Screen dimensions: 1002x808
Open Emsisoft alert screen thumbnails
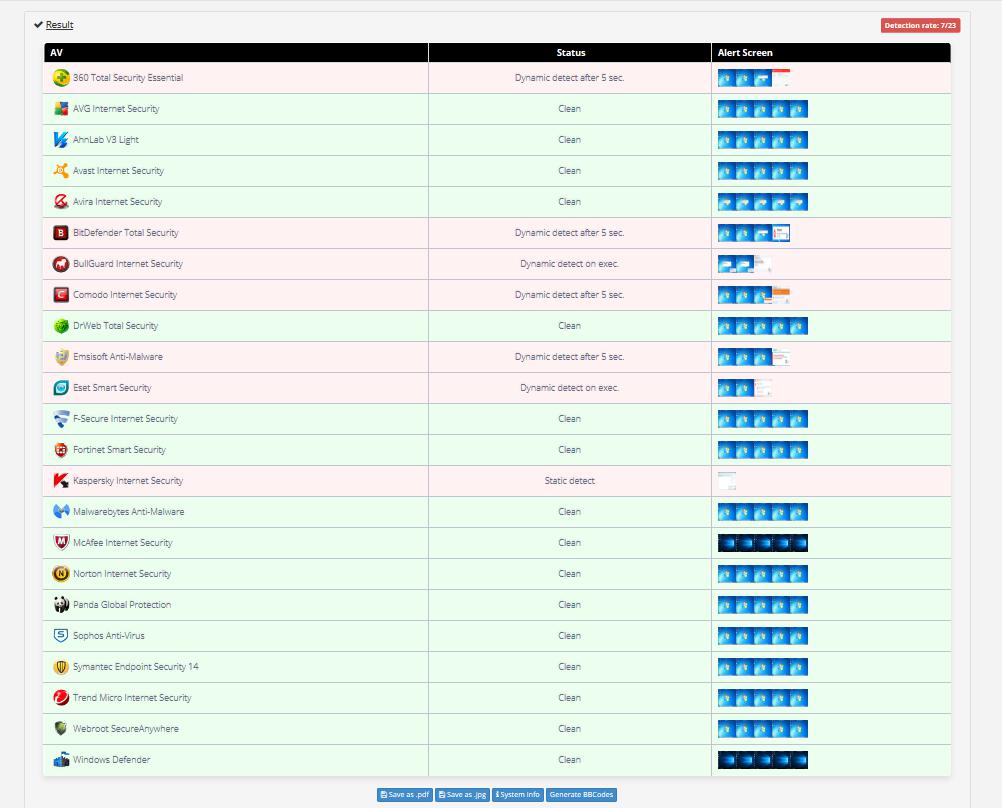tap(754, 357)
